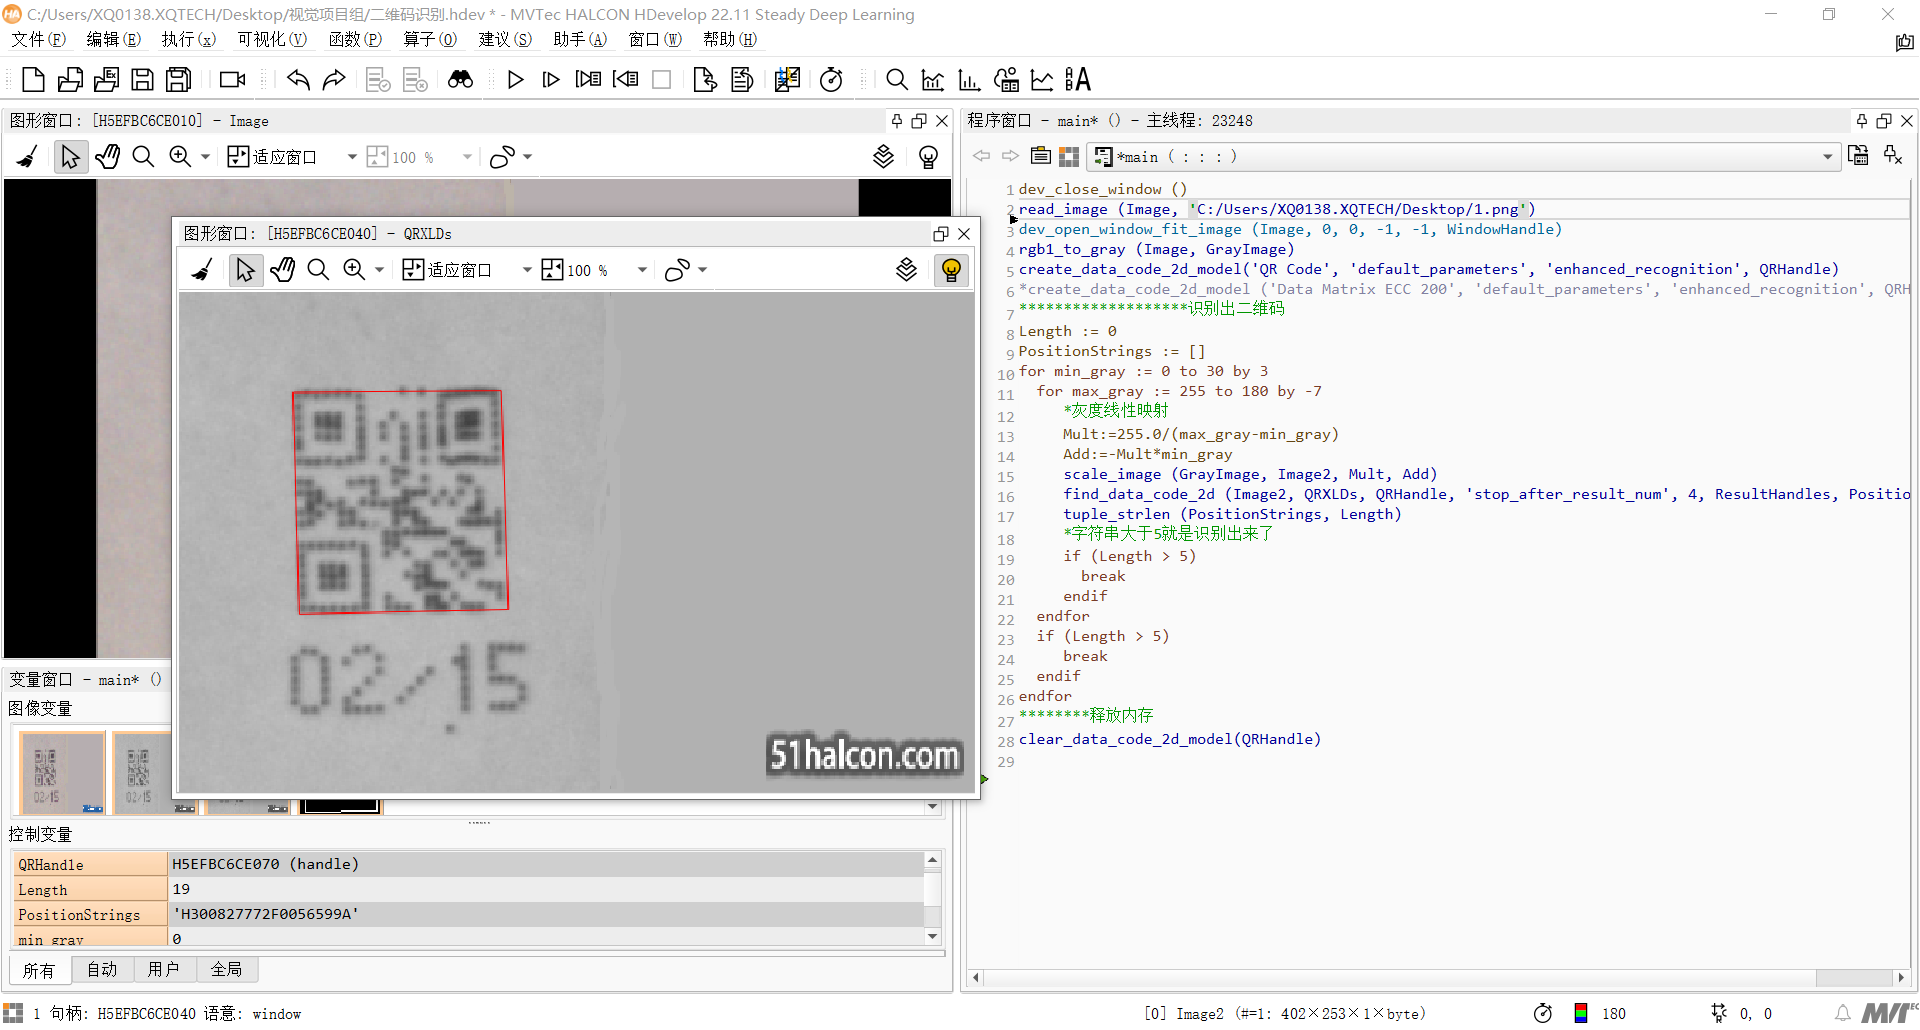Image resolution: width=1920 pixels, height=1030 pixels.
Task: Open the ROI drawing dropdown in the Image window
Action: pyautogui.click(x=528, y=157)
